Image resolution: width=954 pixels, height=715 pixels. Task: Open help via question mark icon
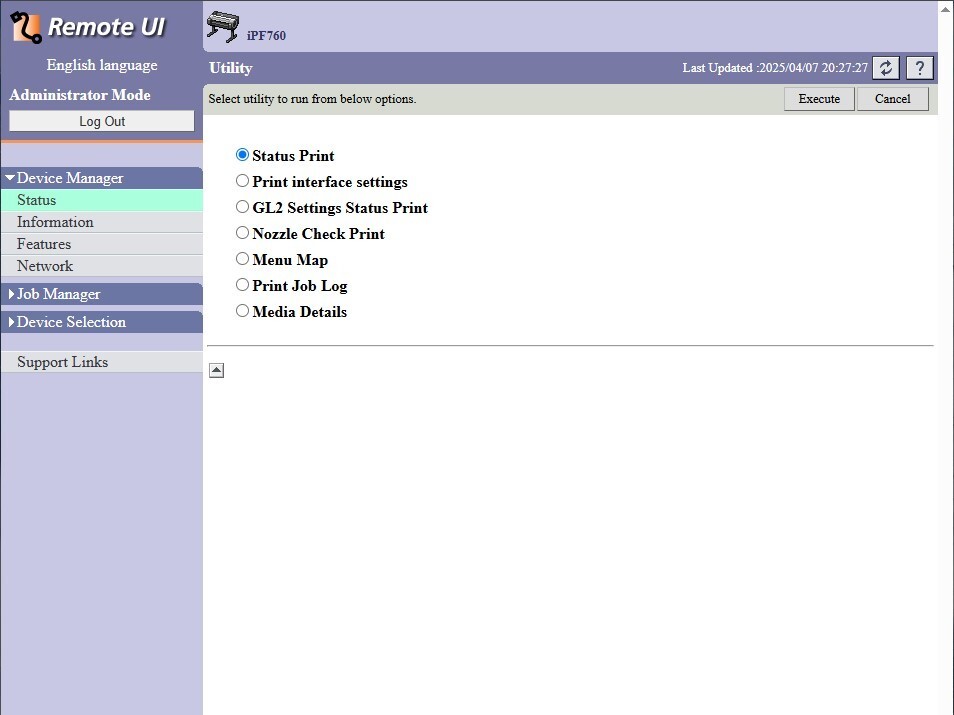[919, 68]
